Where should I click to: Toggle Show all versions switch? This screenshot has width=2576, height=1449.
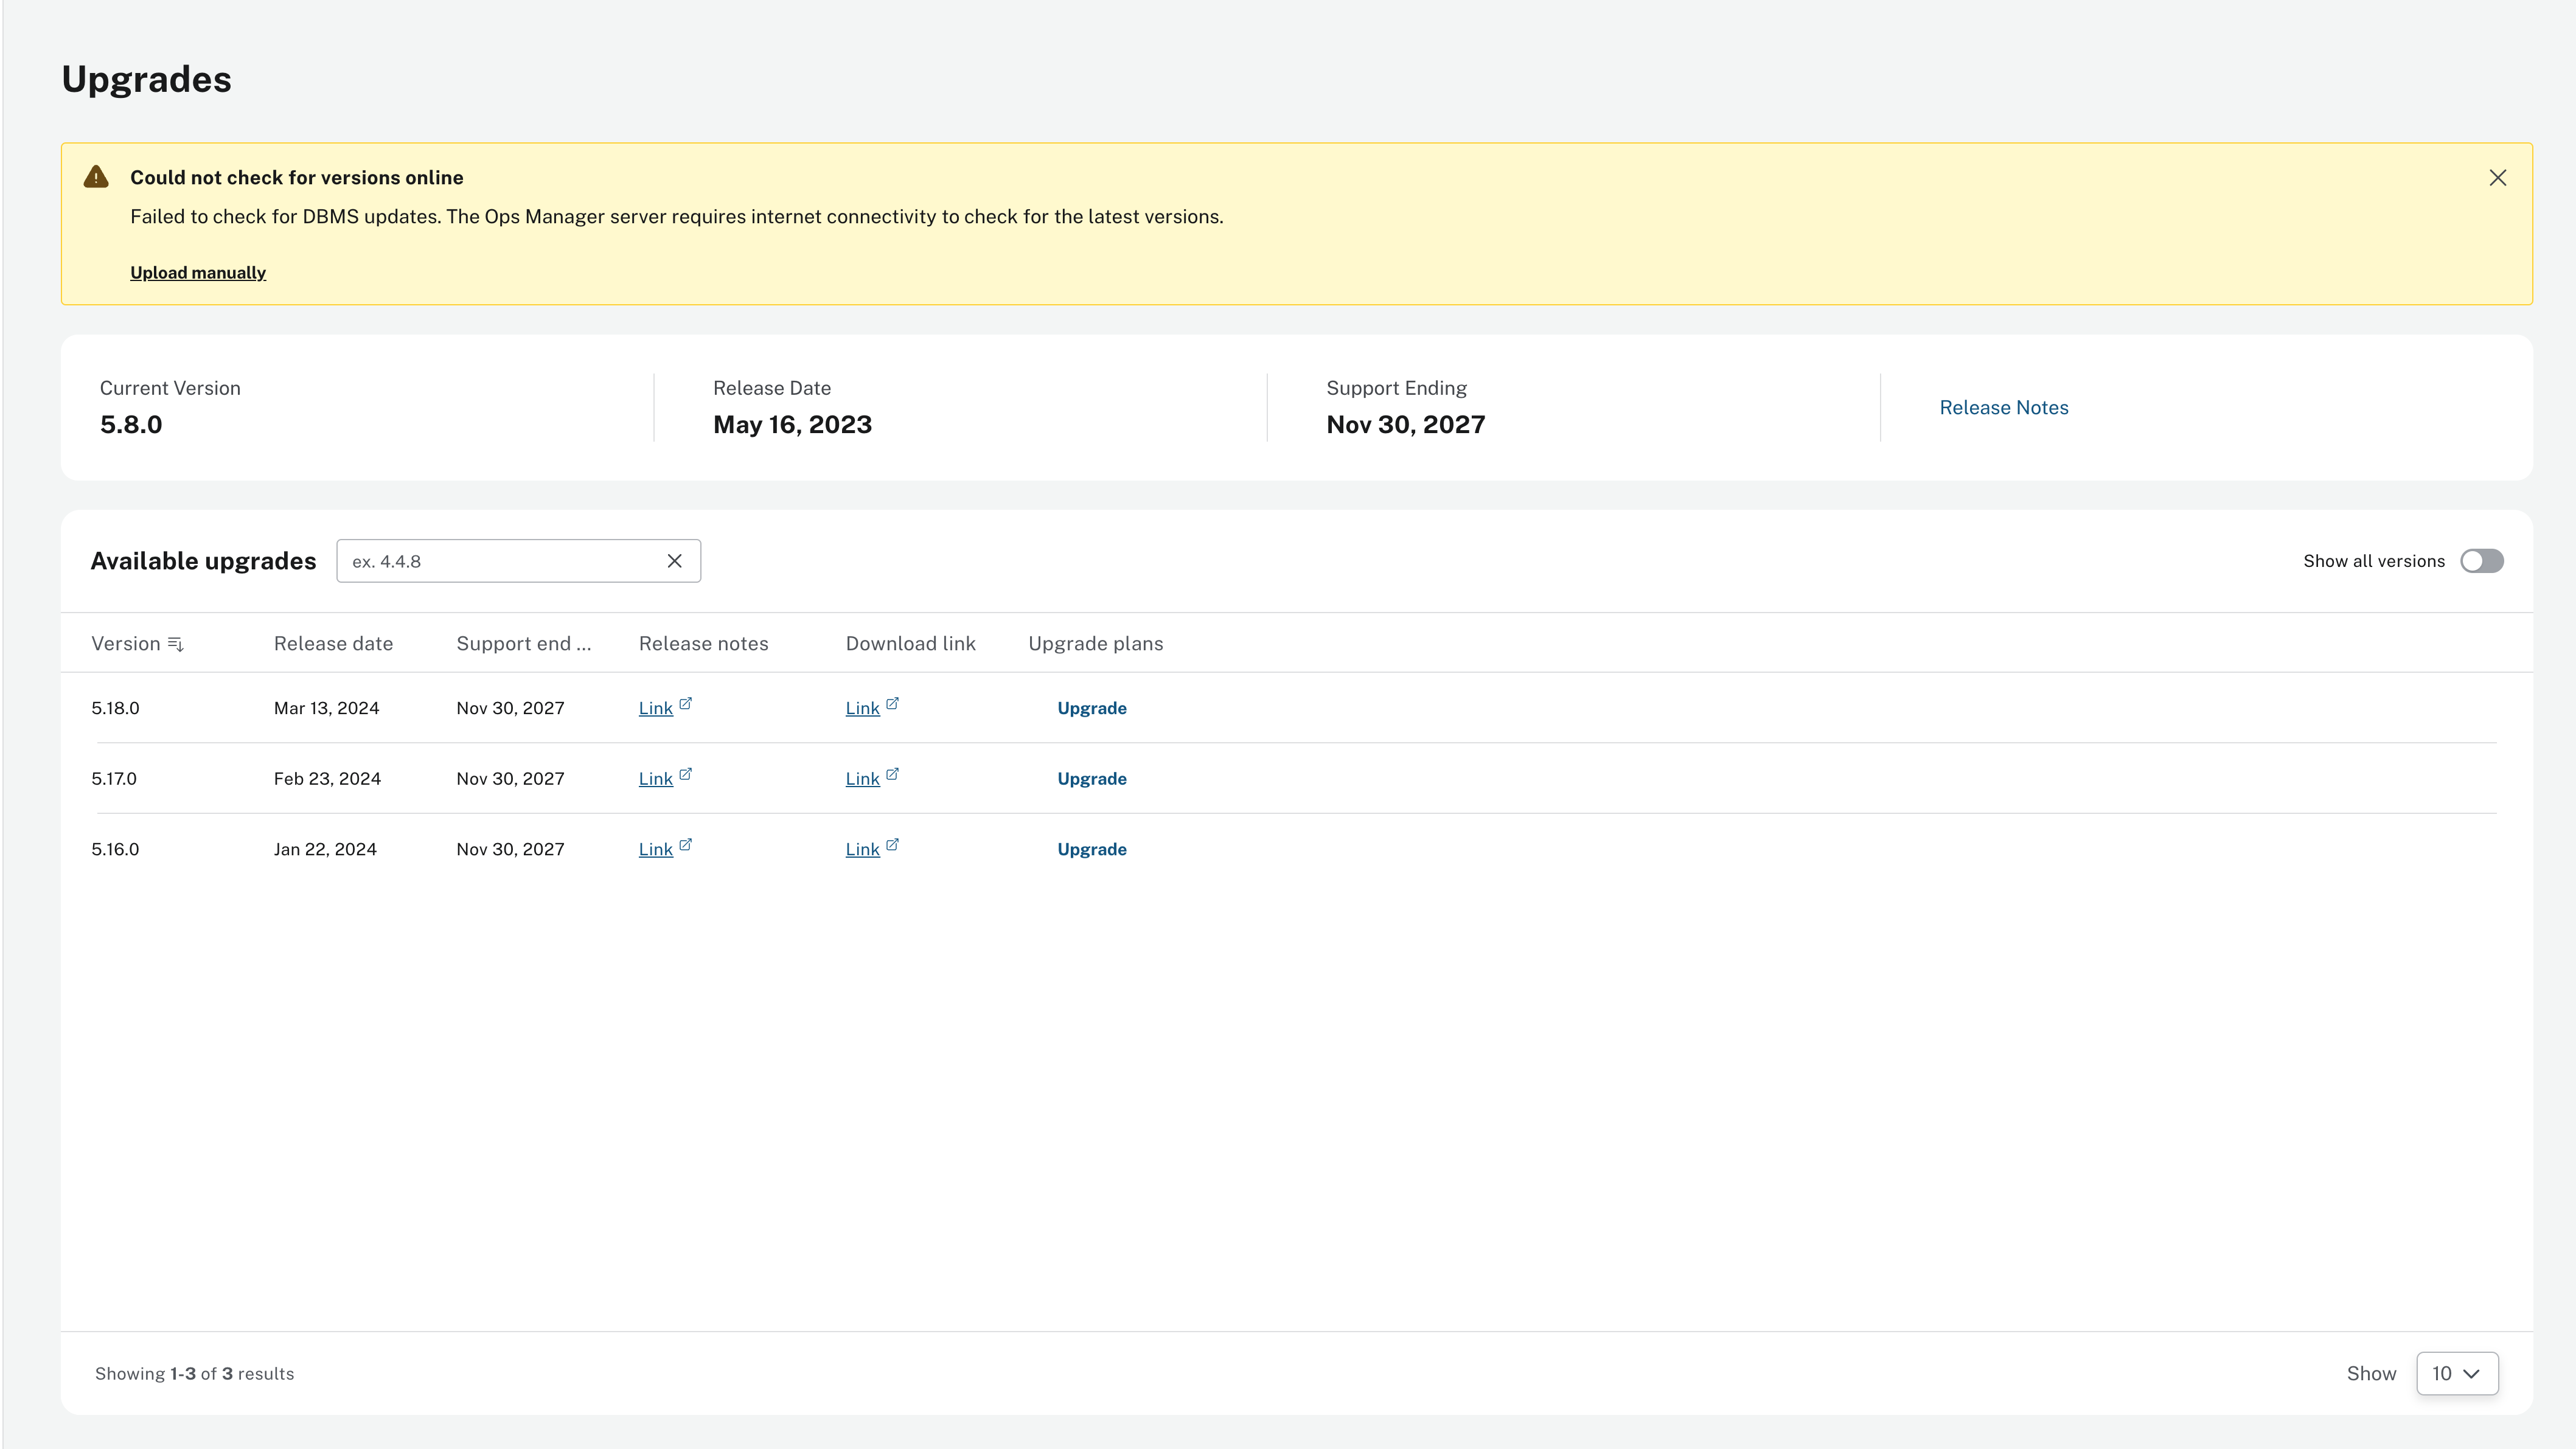[2482, 561]
